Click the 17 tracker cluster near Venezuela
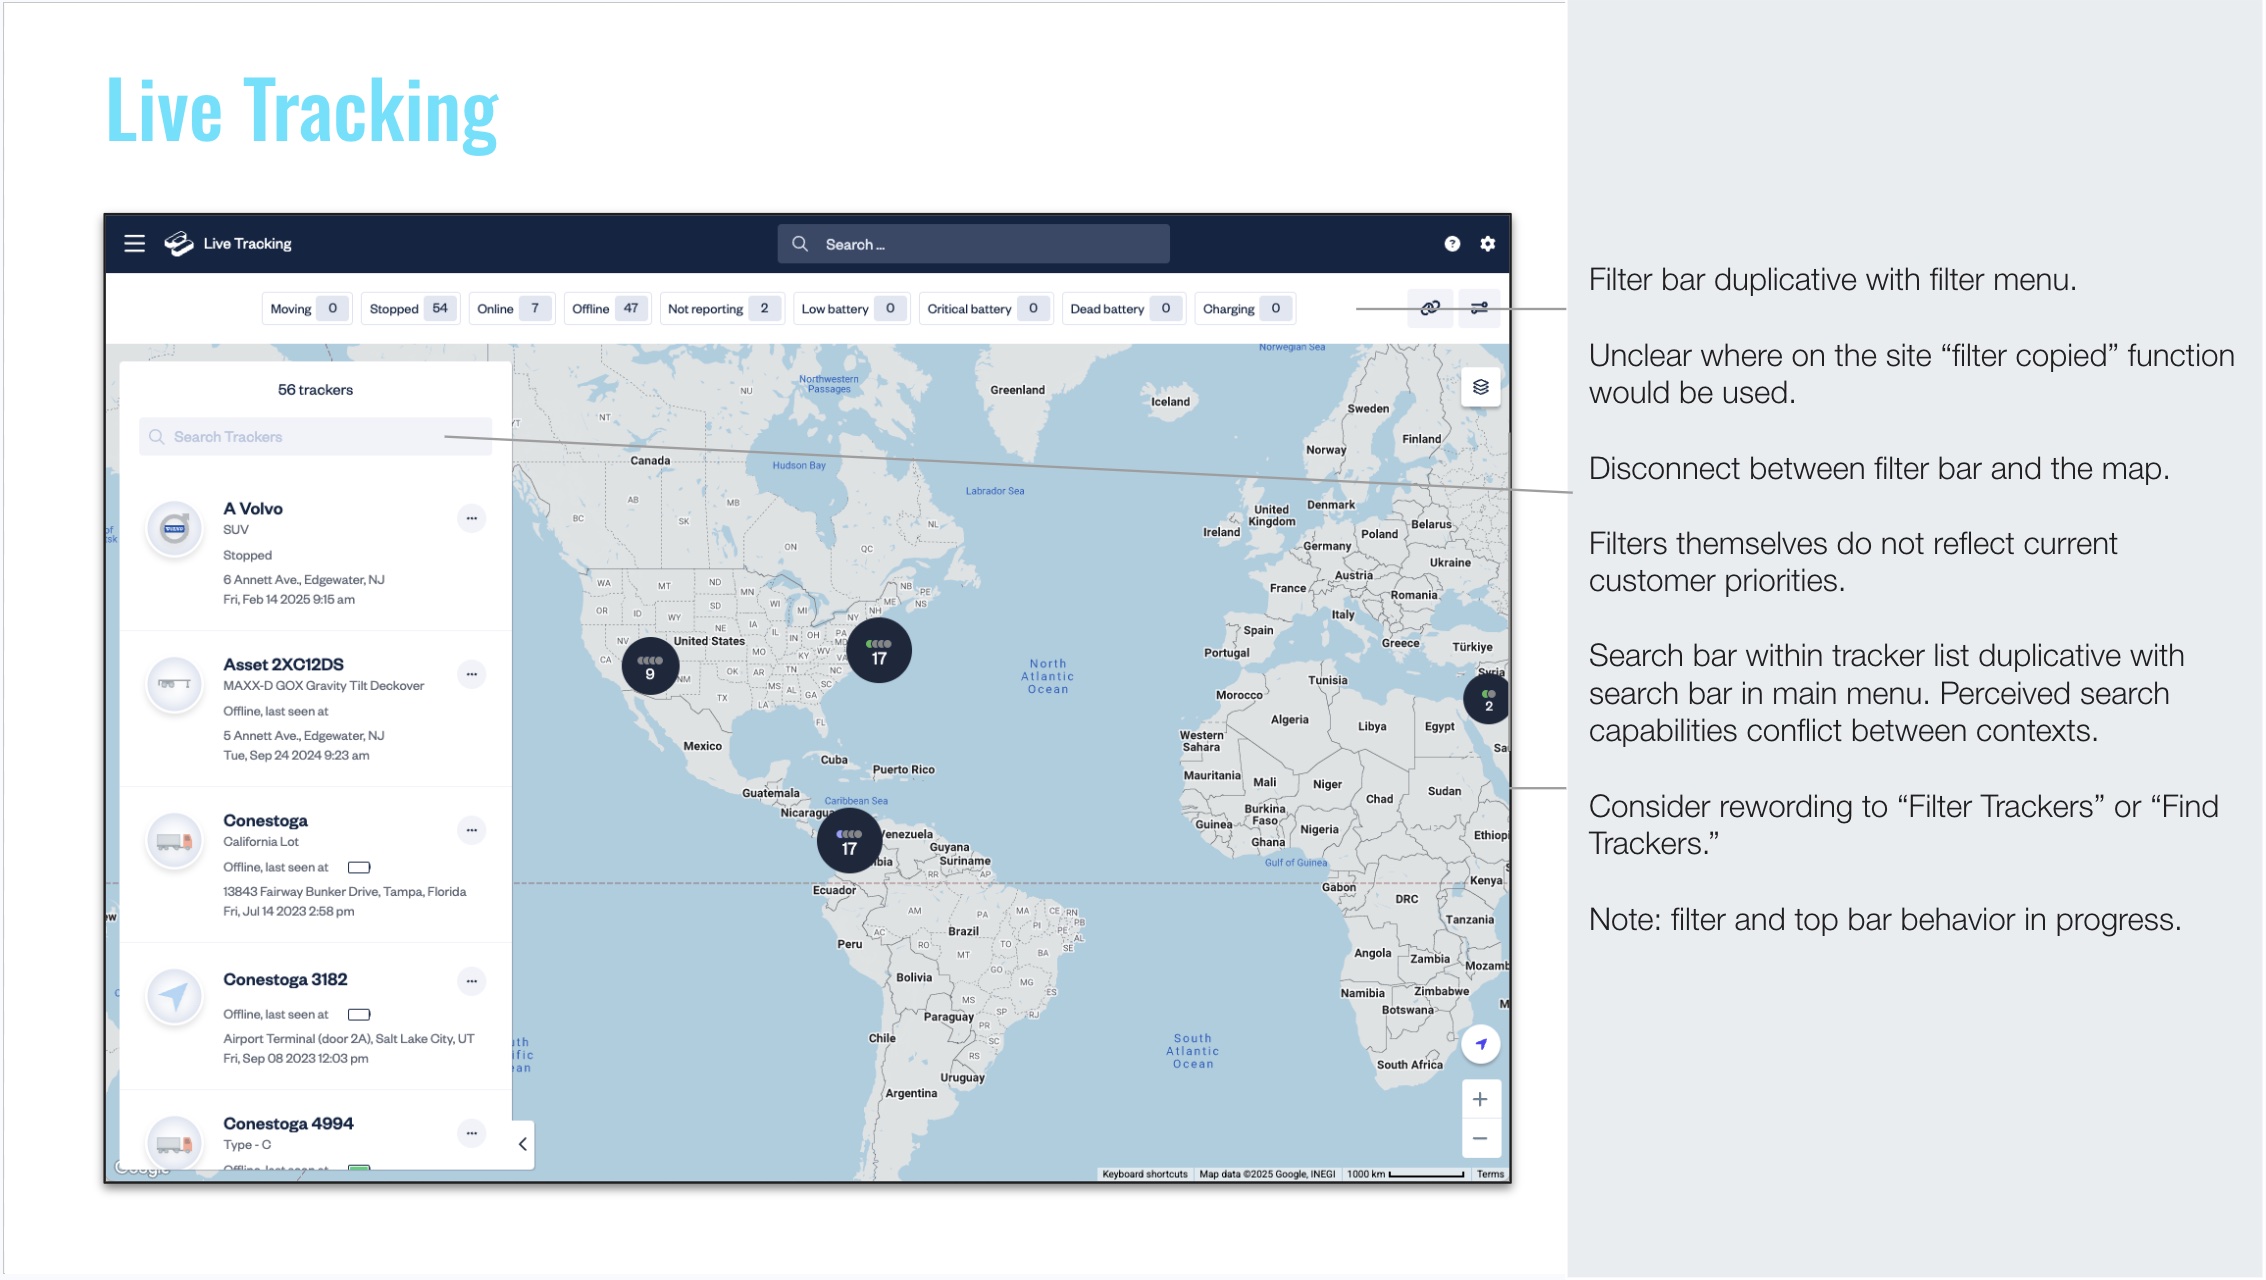This screenshot has width=2266, height=1280. point(849,841)
